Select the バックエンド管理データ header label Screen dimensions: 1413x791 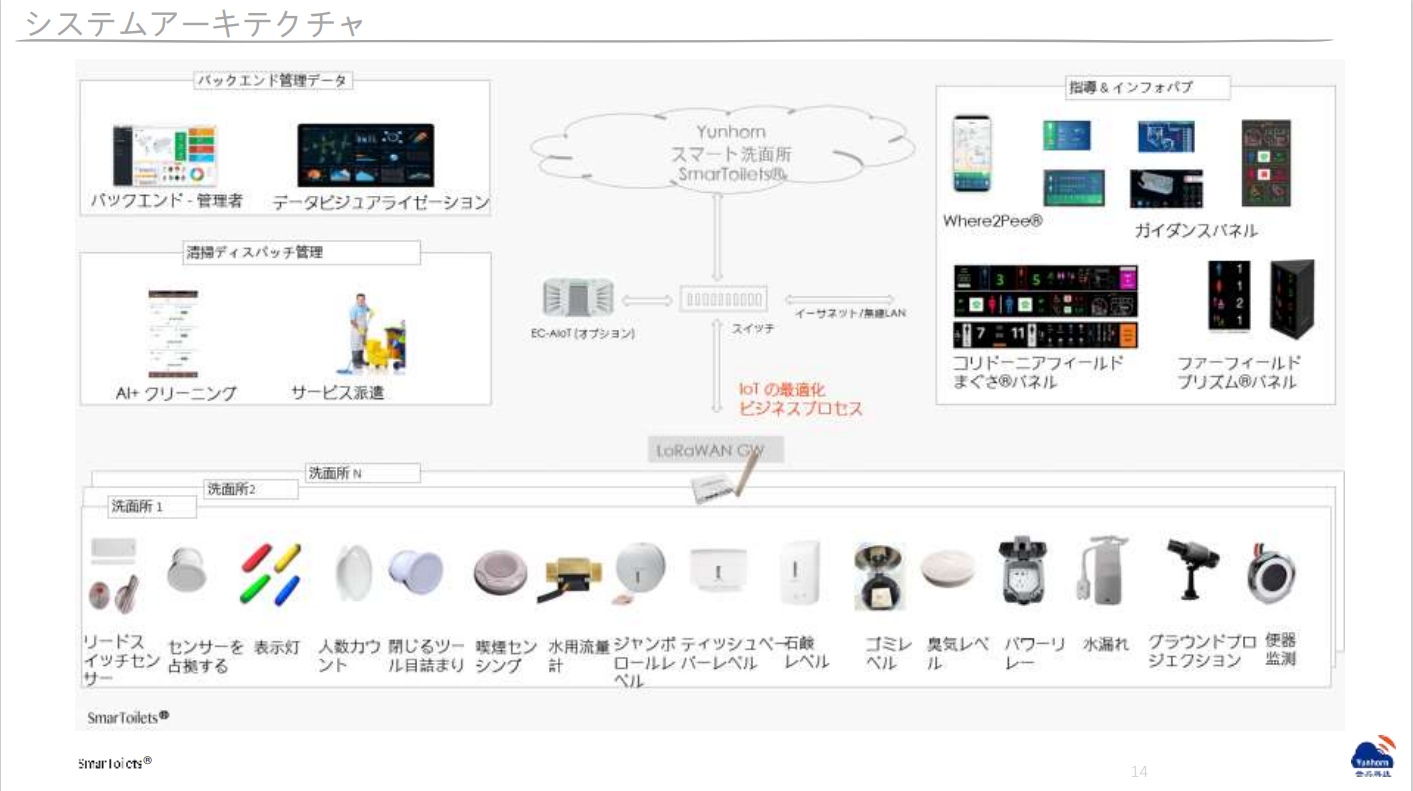[x=272, y=81]
